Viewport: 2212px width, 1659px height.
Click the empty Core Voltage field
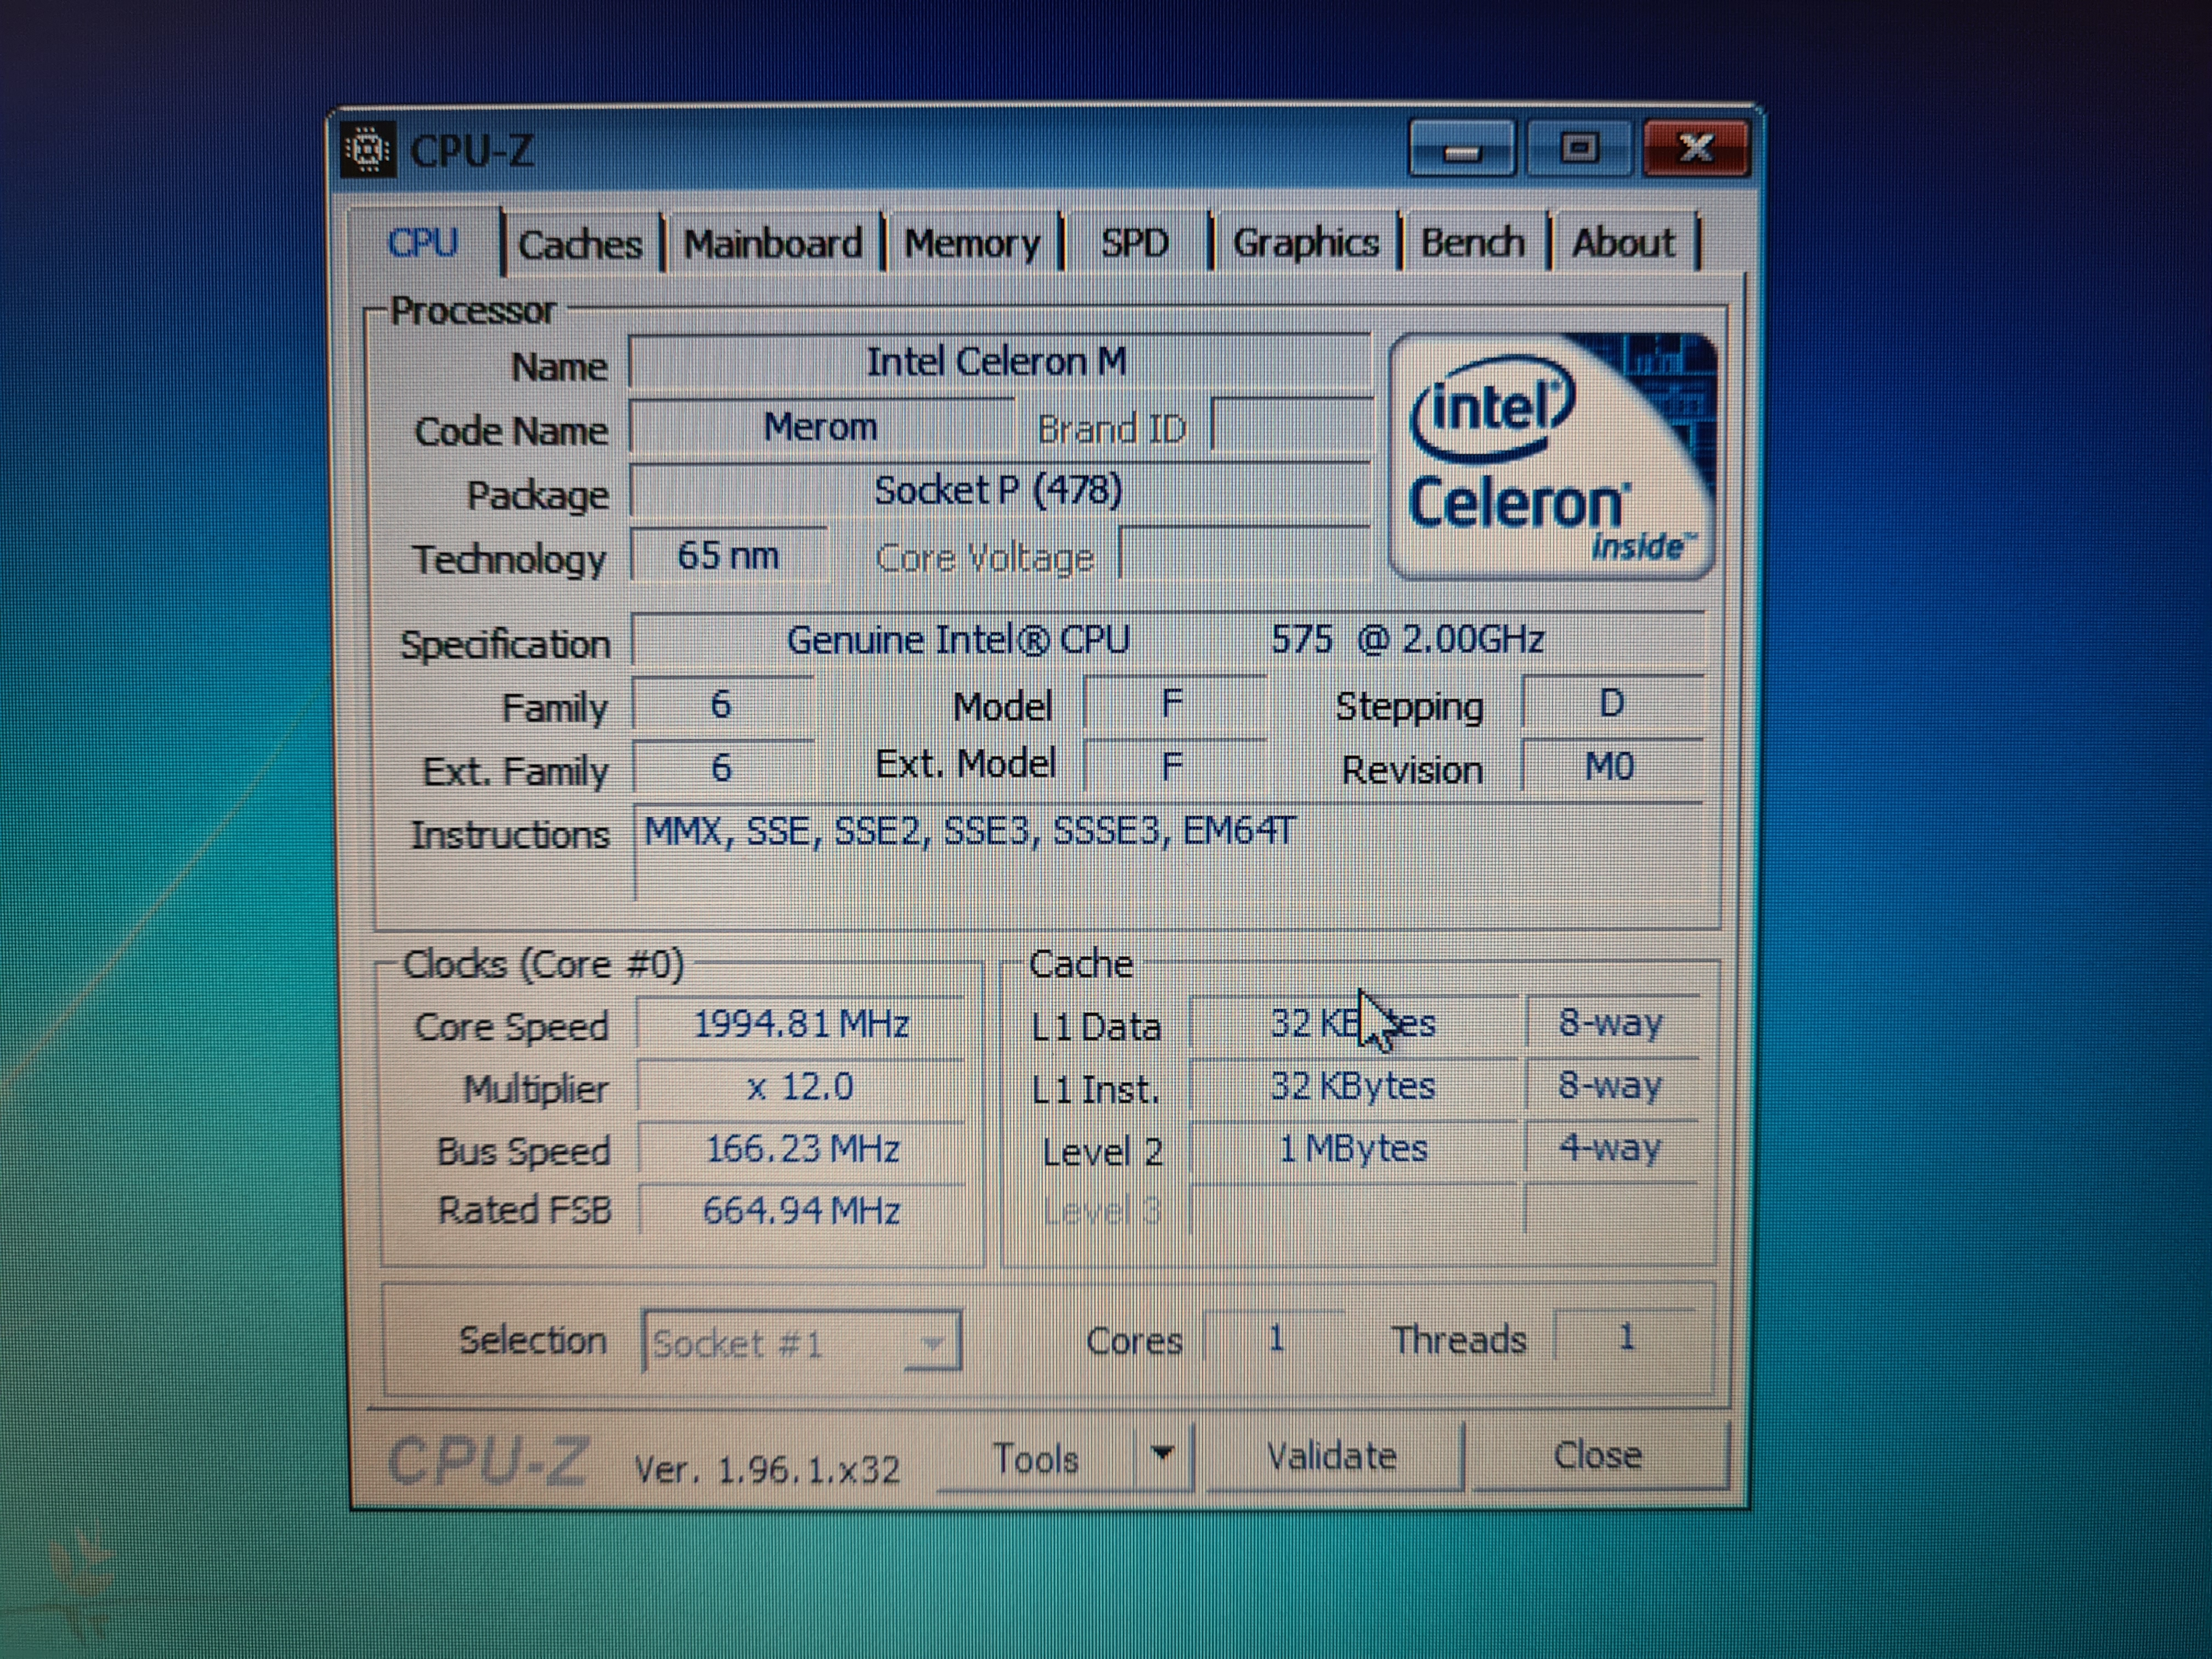[1244, 553]
